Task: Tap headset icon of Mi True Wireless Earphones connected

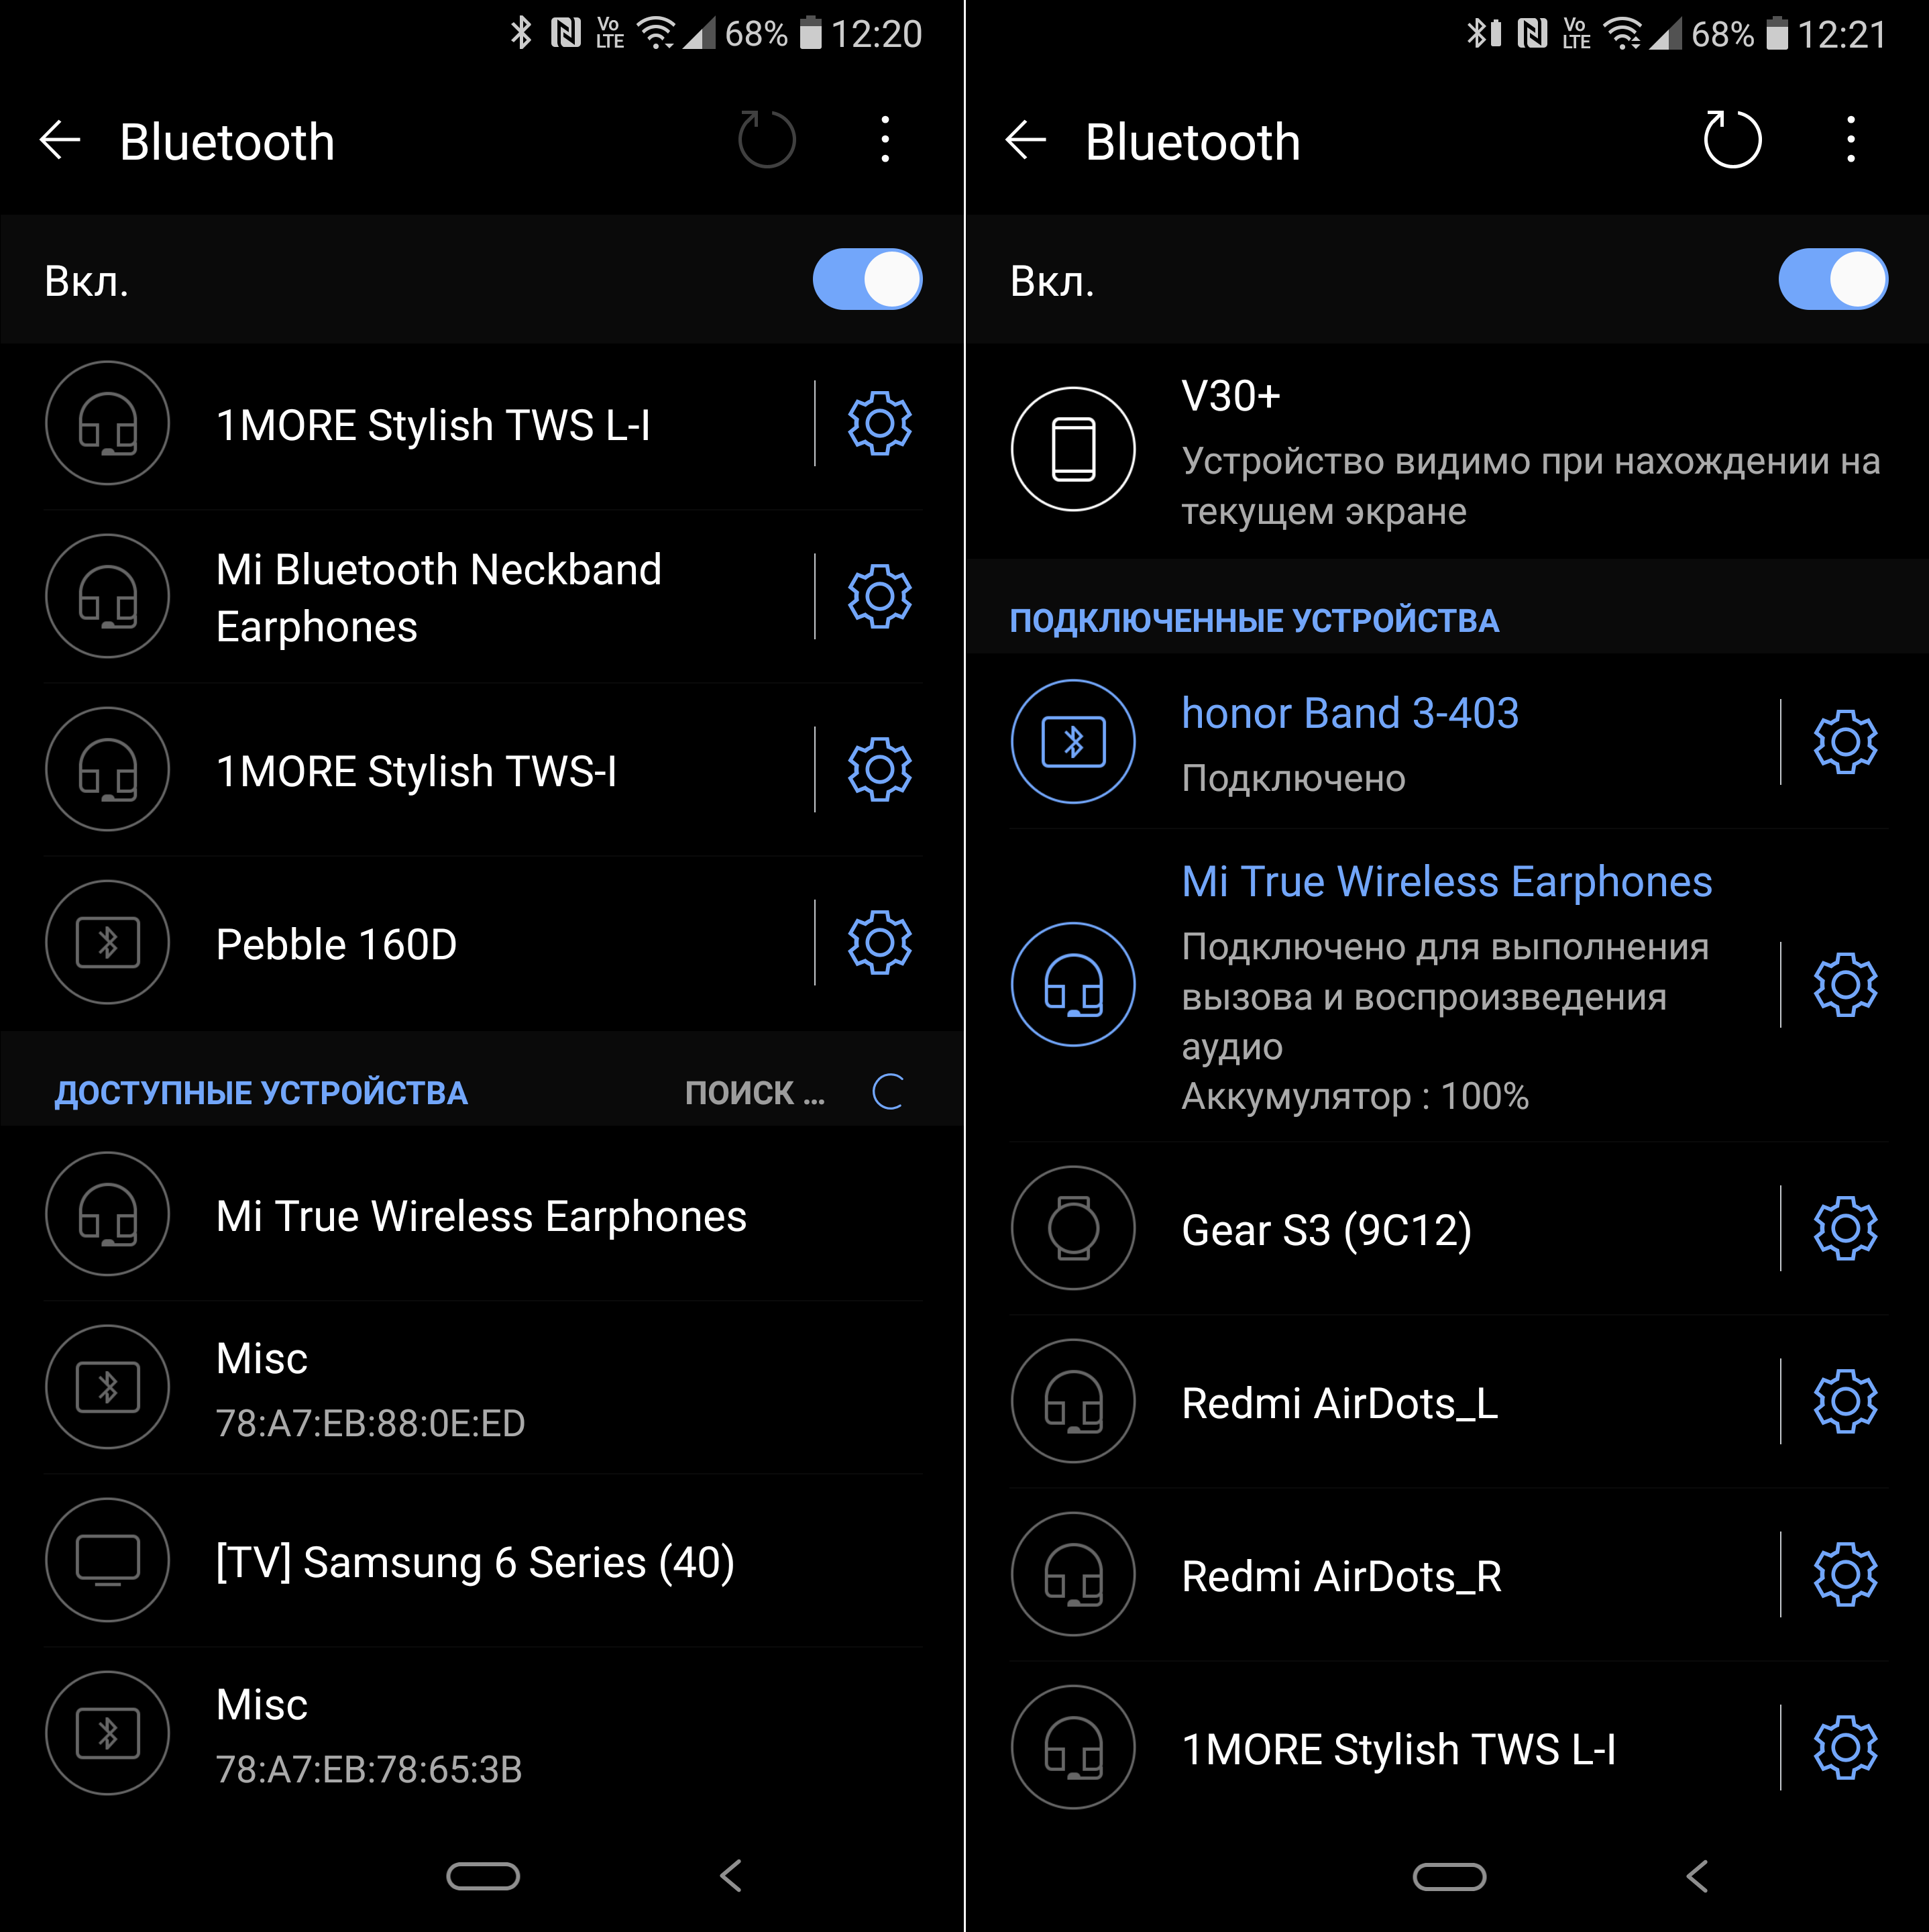Action: [x=1073, y=984]
